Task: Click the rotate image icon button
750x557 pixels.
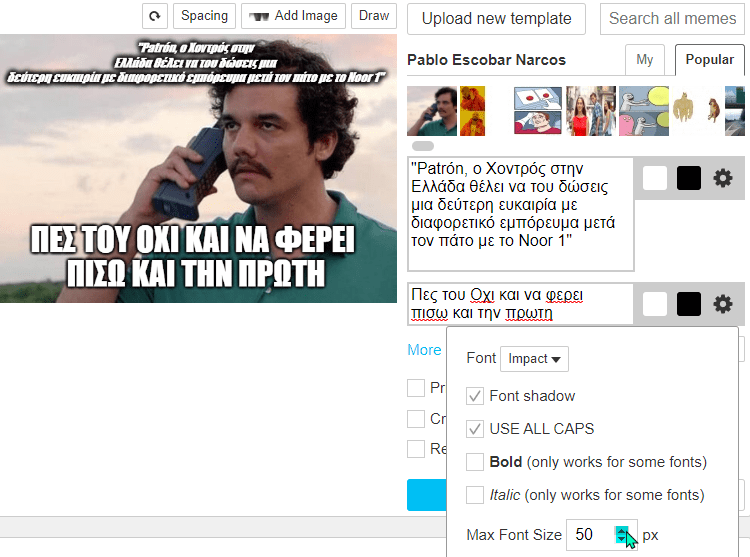Action: pos(154,16)
